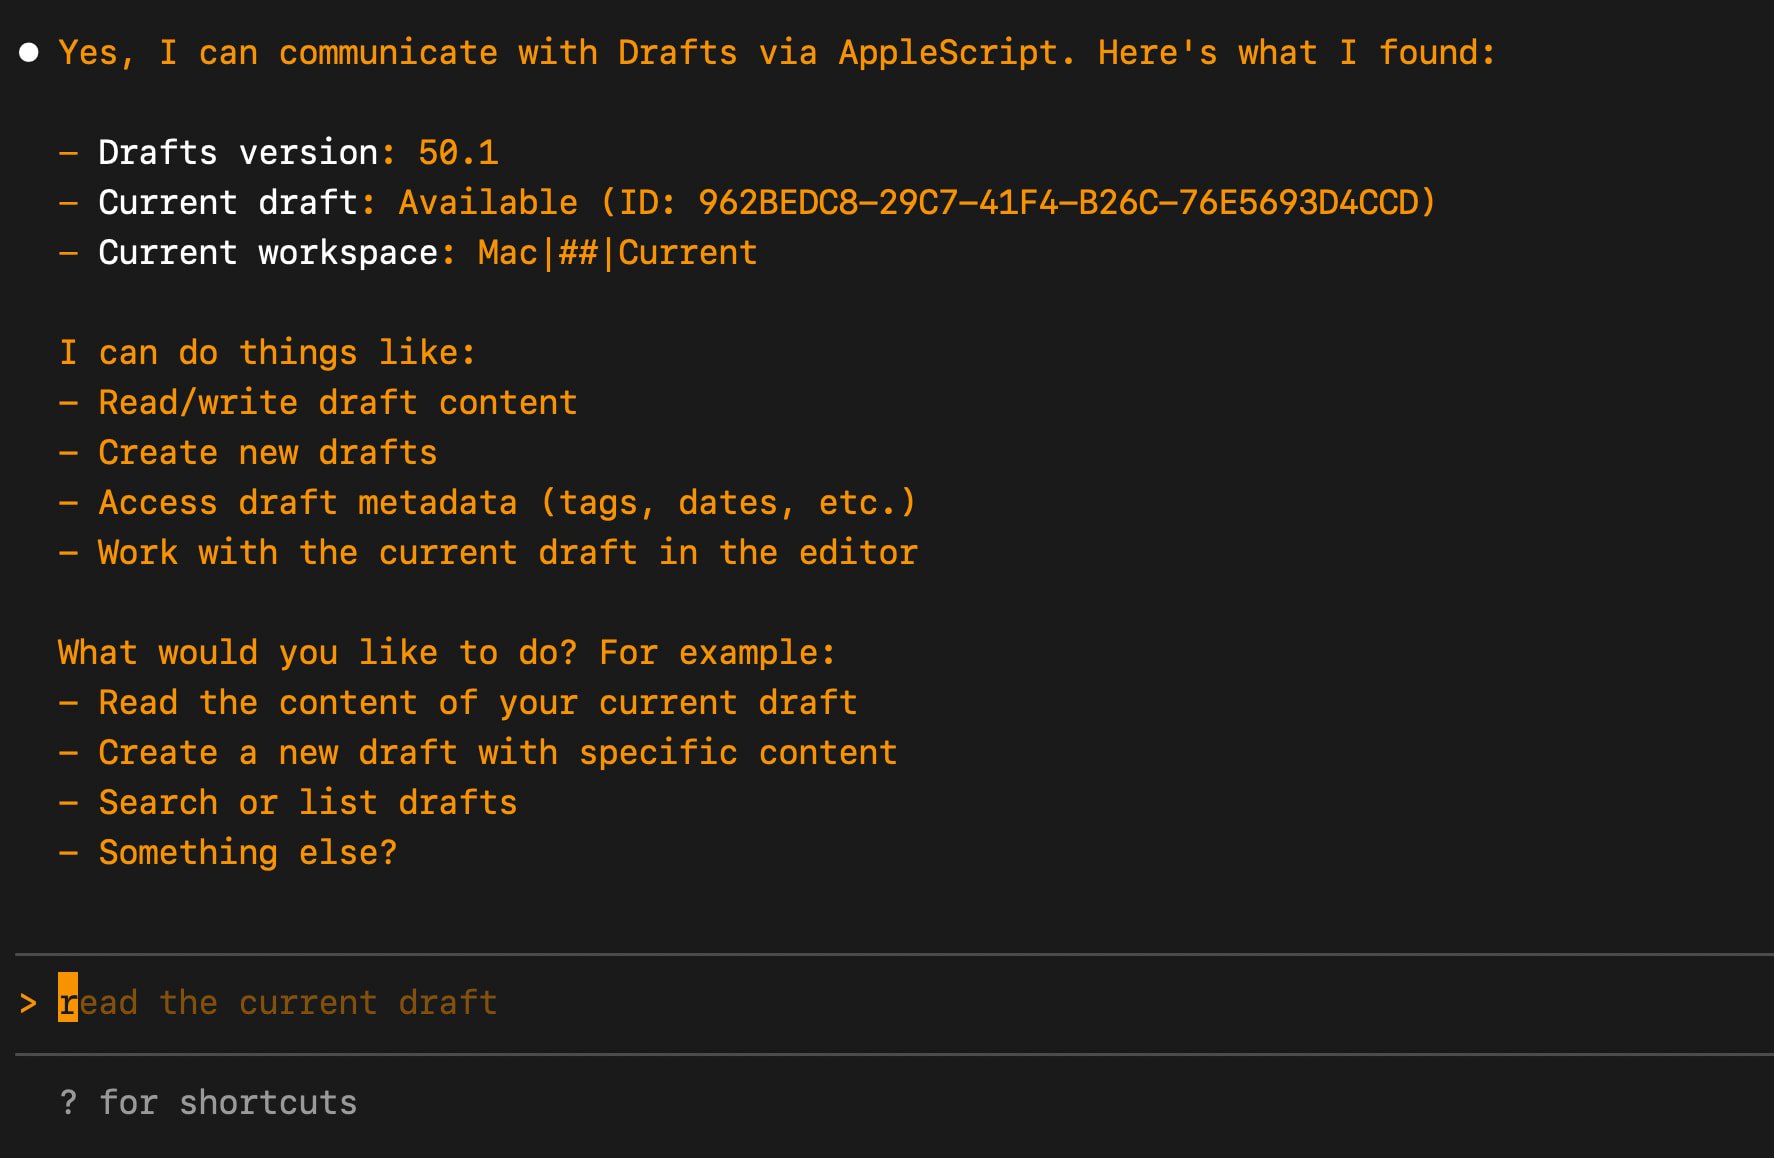
Task: Click the "Search or list drafts" line
Action: pyautogui.click(x=308, y=803)
